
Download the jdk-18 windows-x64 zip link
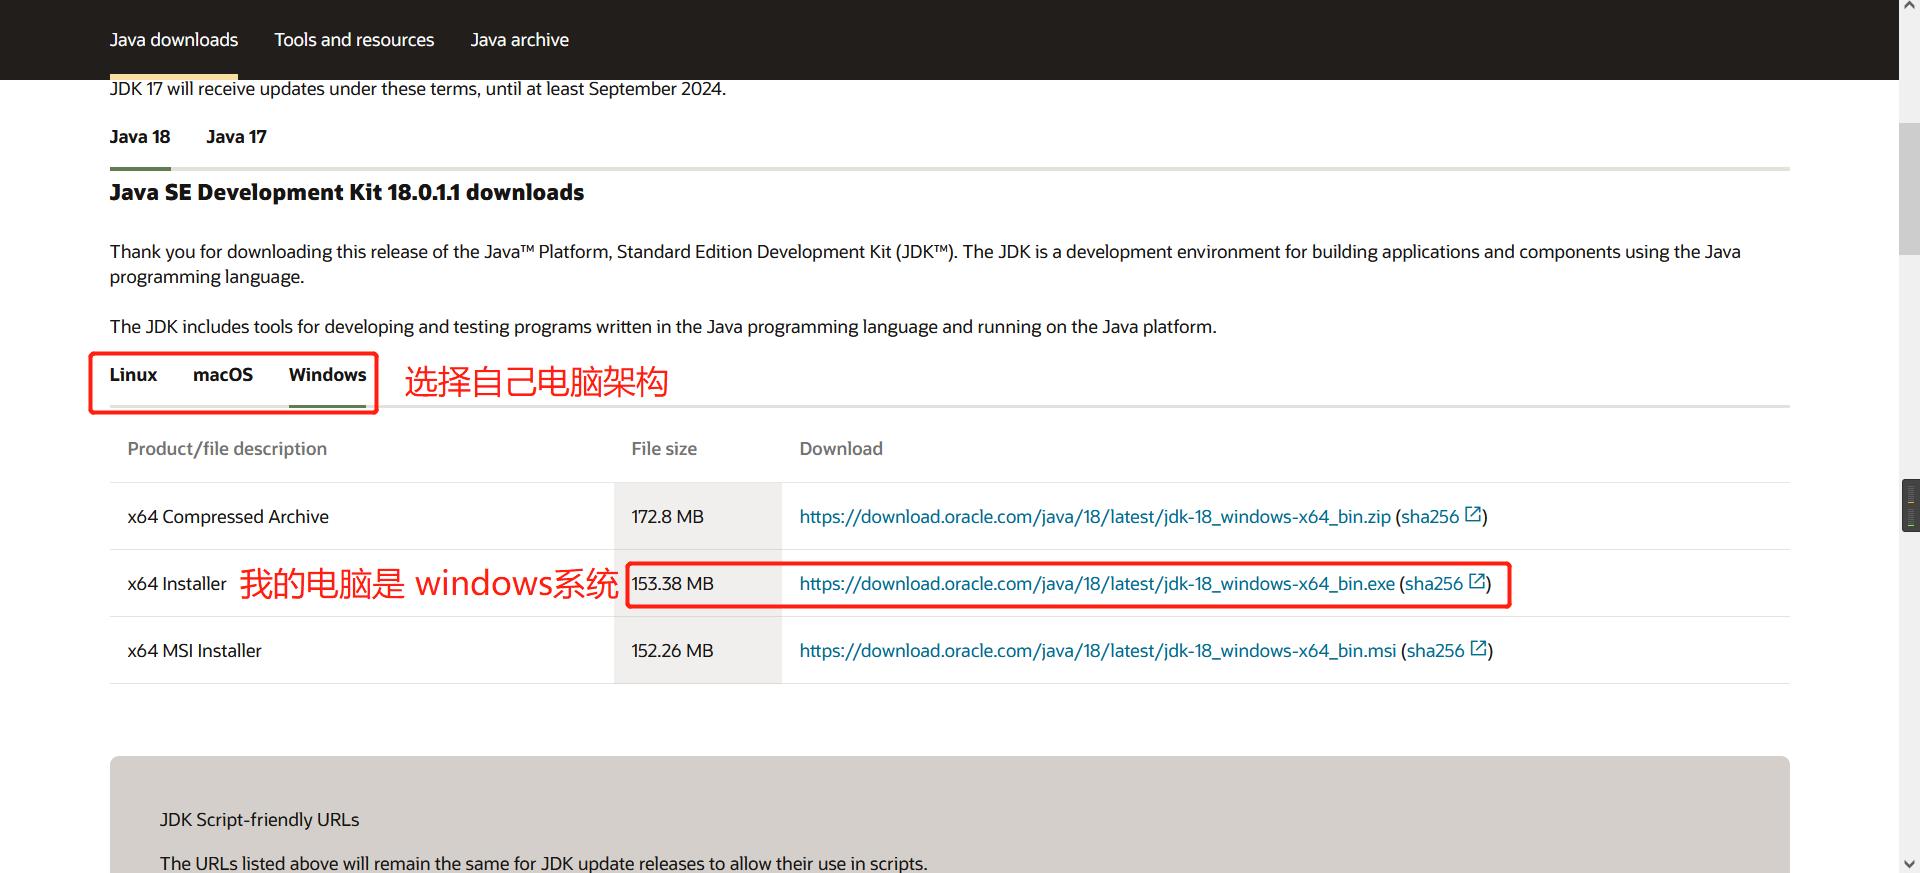click(1095, 517)
